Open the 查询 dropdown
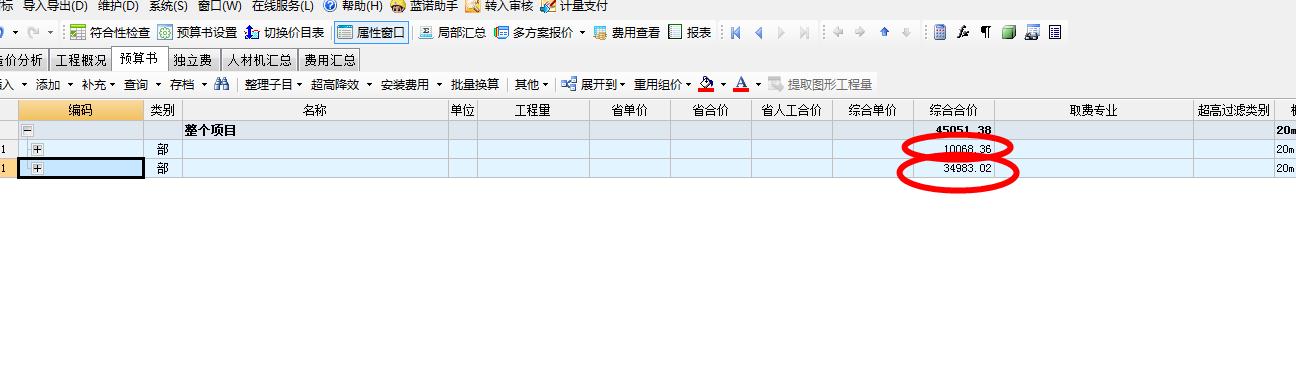Screen dimensions: 1296x385 pyautogui.click(x=142, y=84)
